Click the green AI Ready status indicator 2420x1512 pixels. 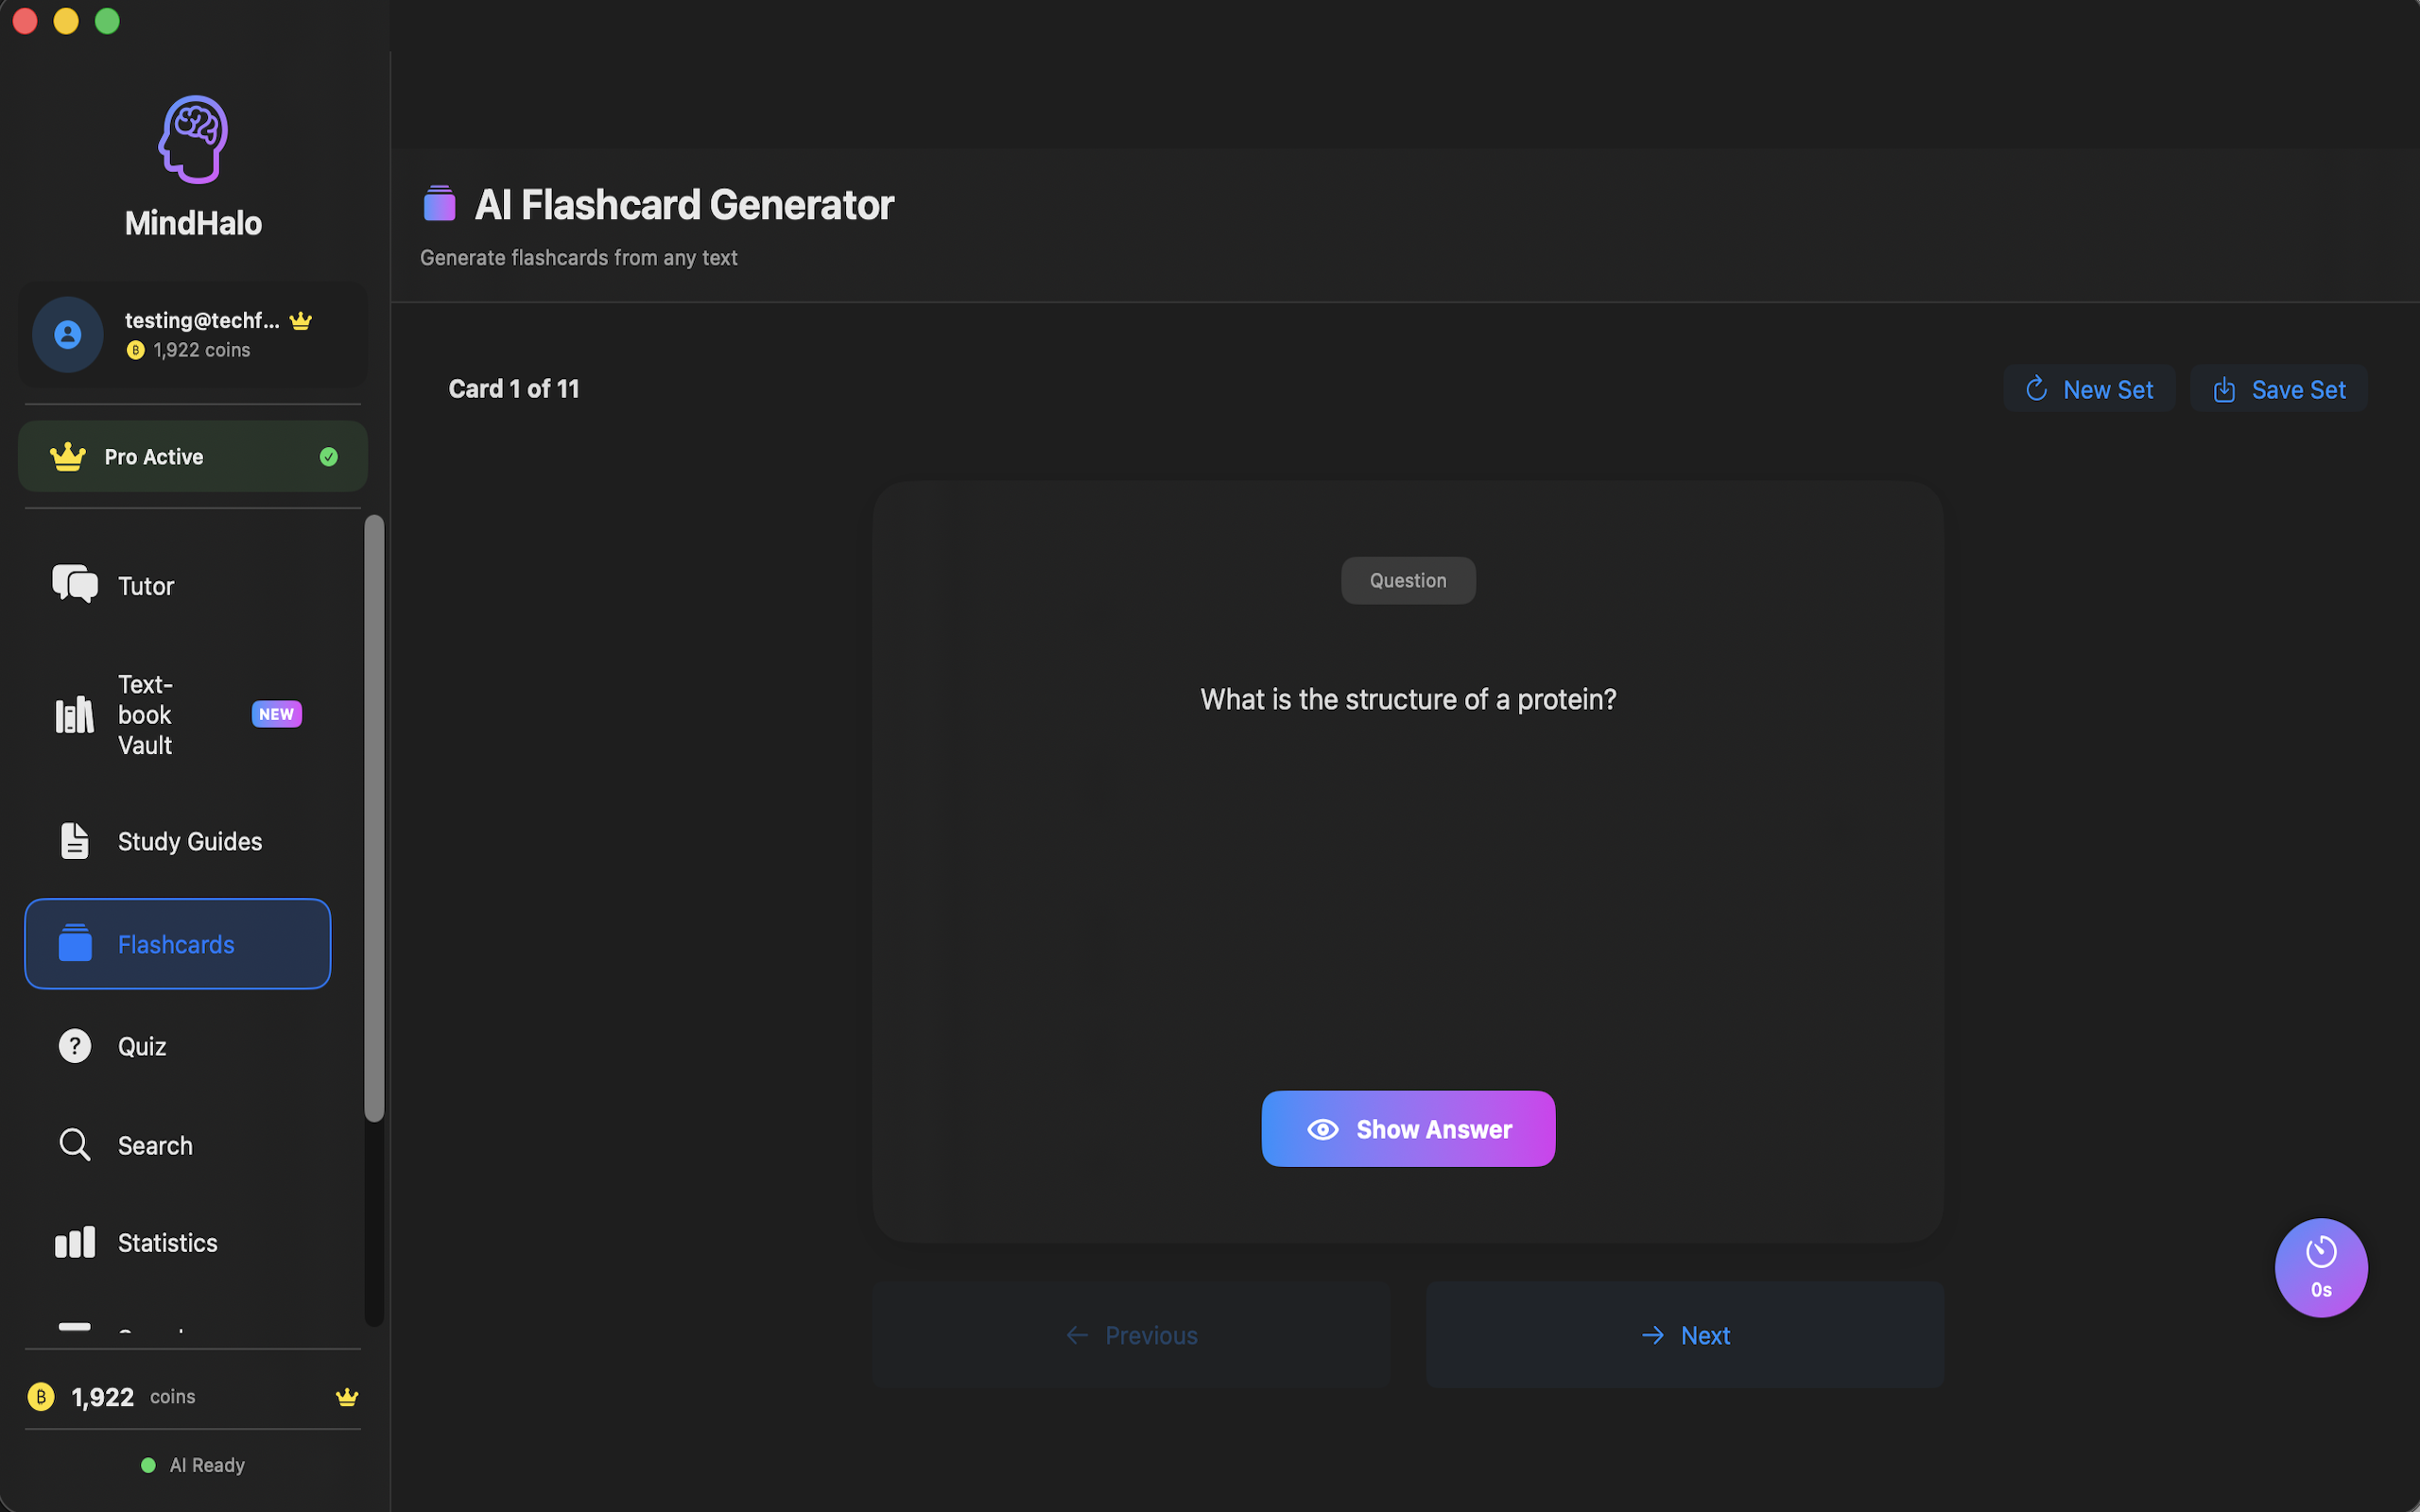148,1464
